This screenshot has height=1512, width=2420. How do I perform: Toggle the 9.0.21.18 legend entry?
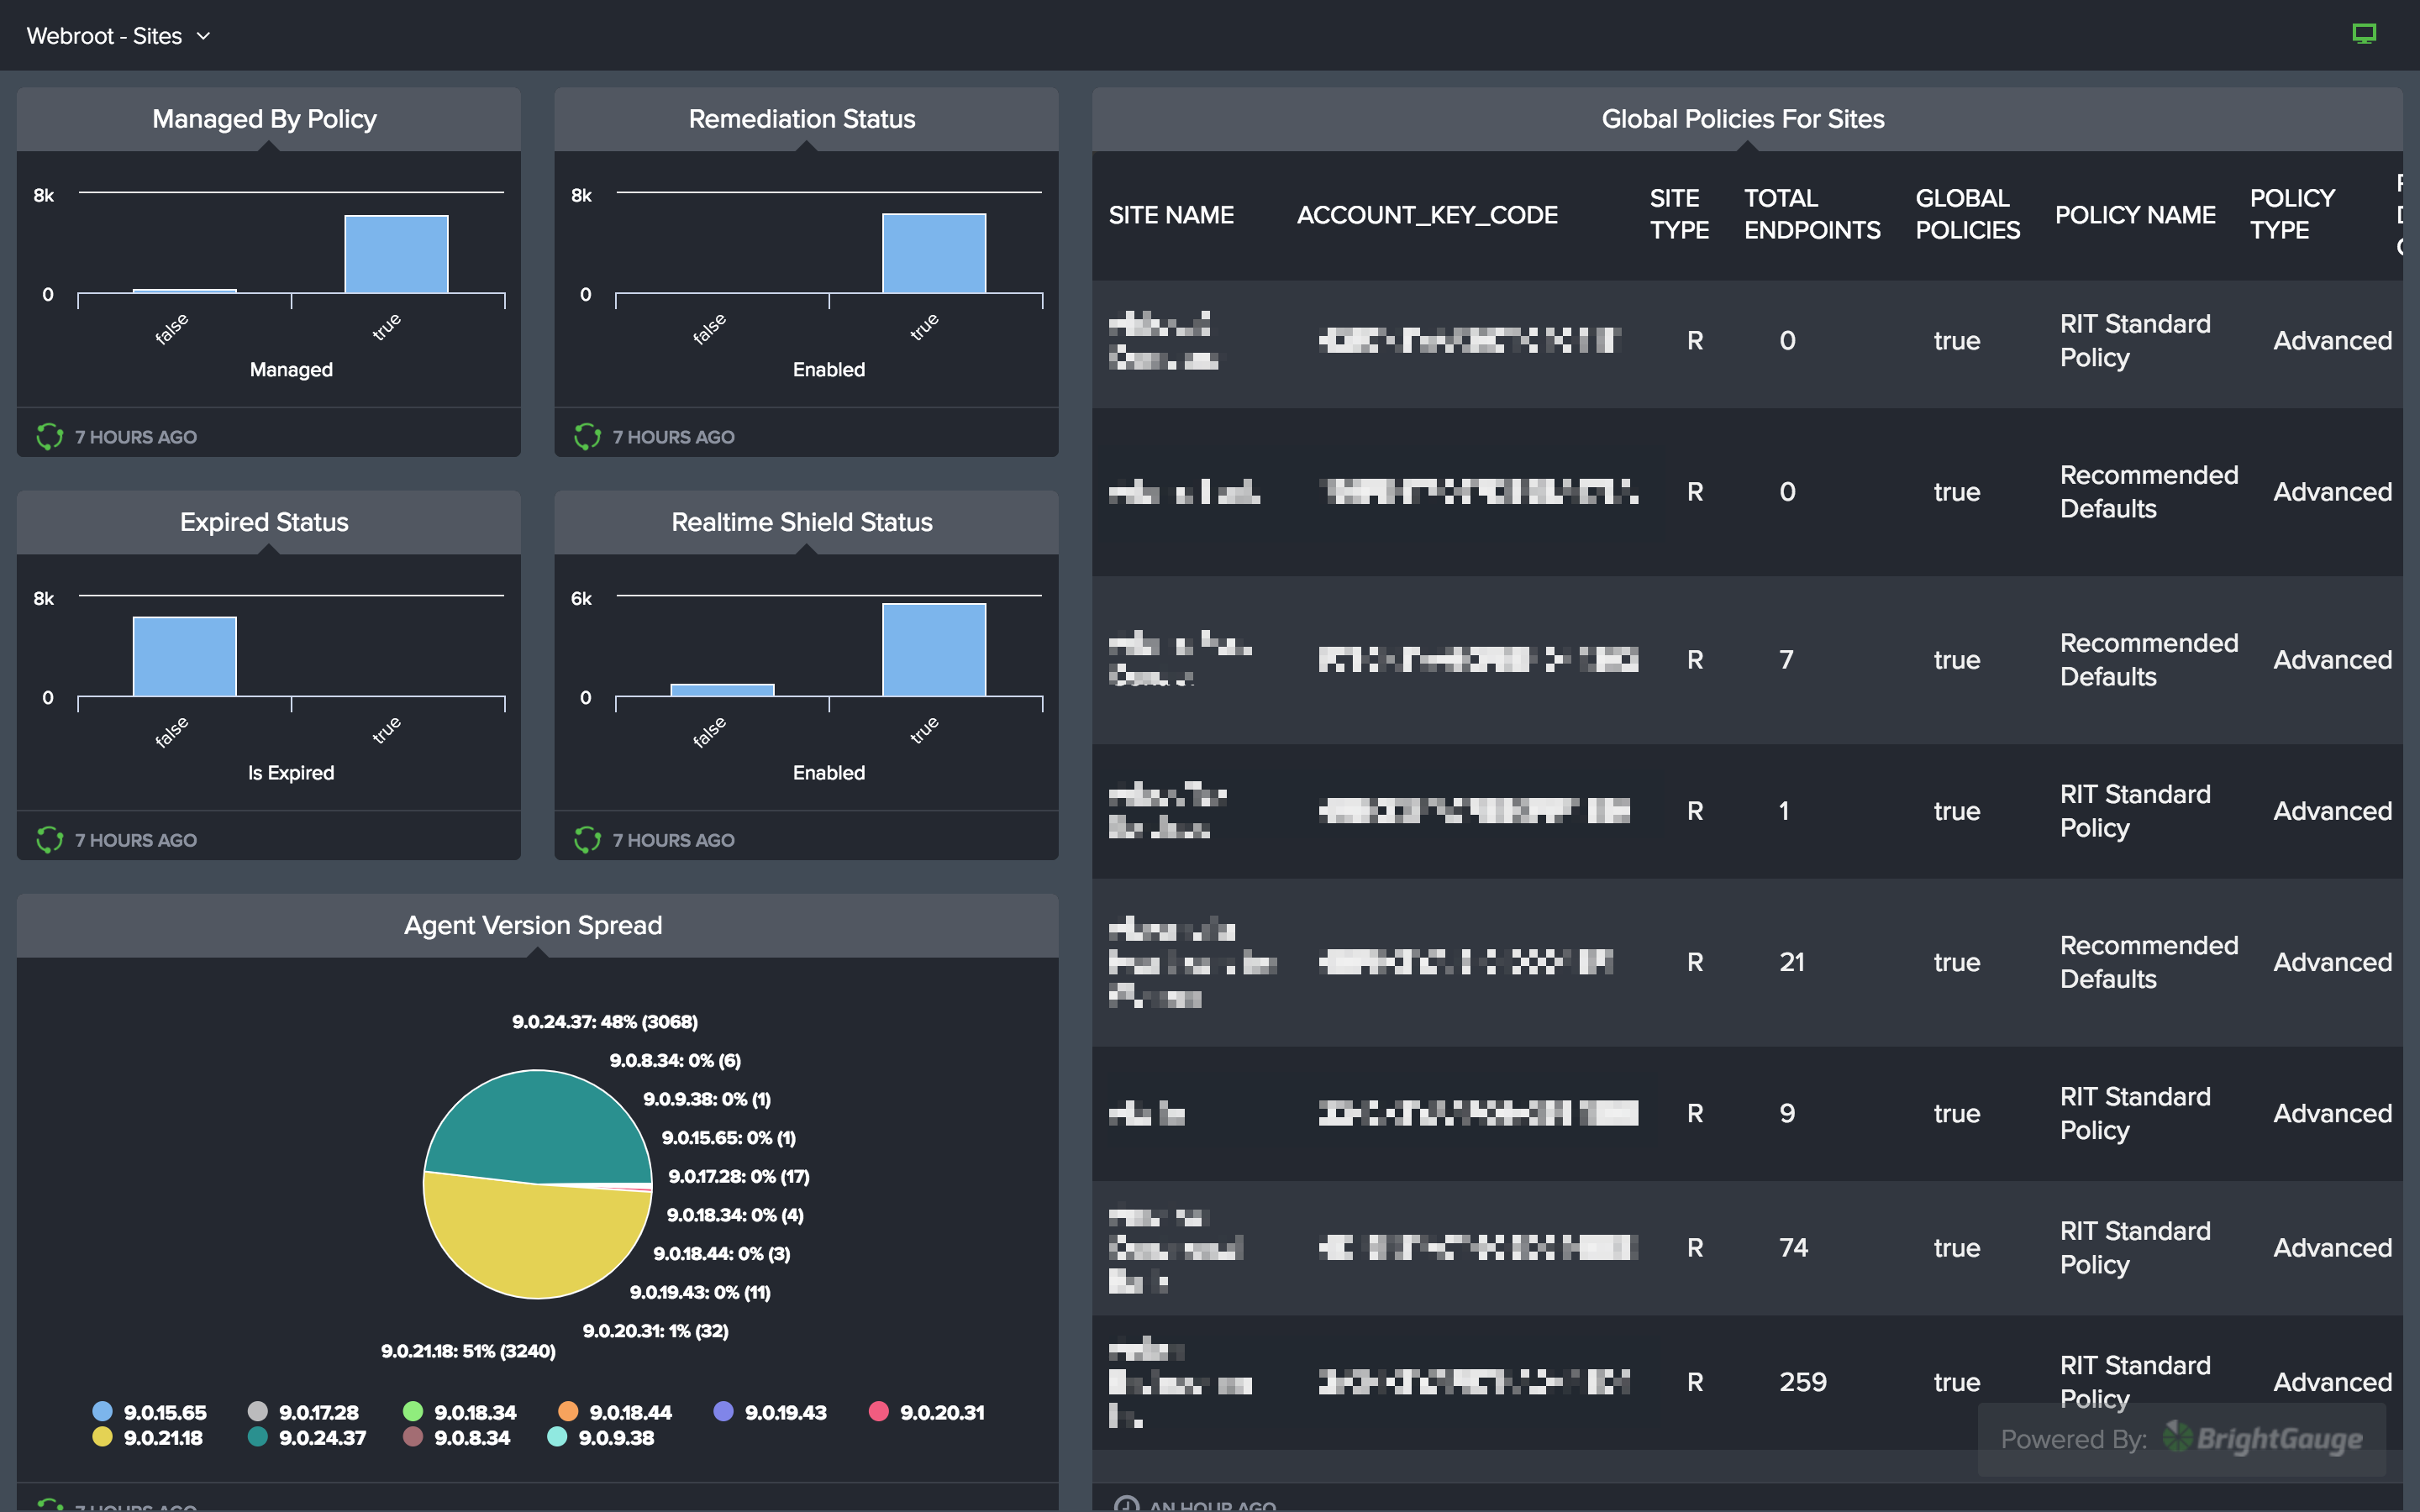tap(147, 1437)
